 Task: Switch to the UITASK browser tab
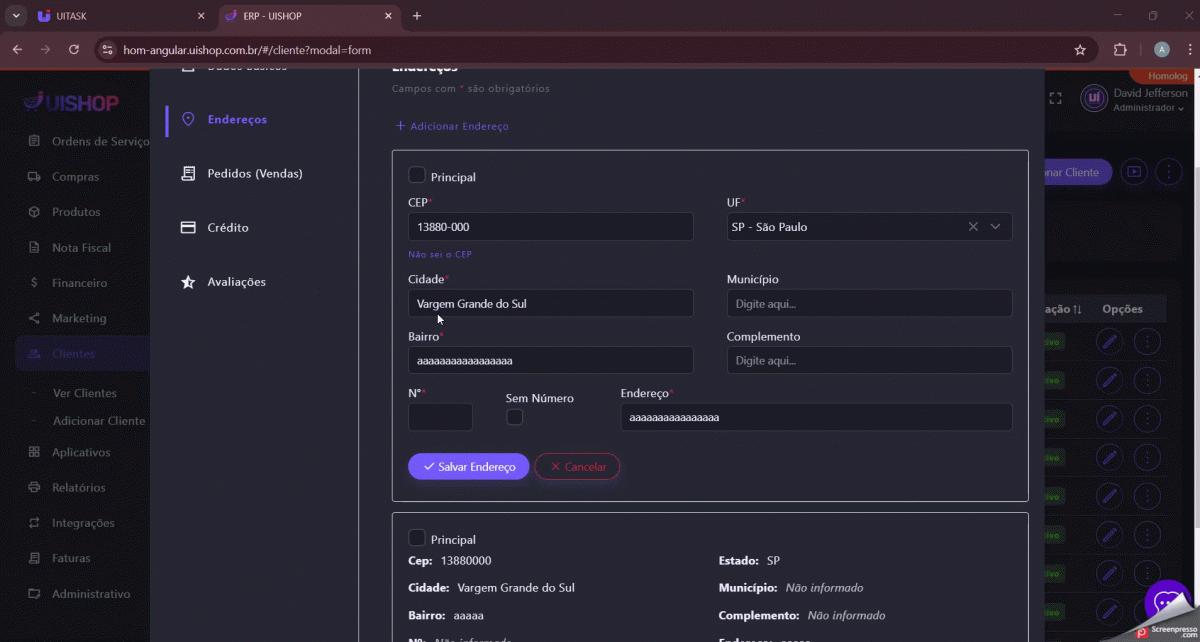point(110,16)
